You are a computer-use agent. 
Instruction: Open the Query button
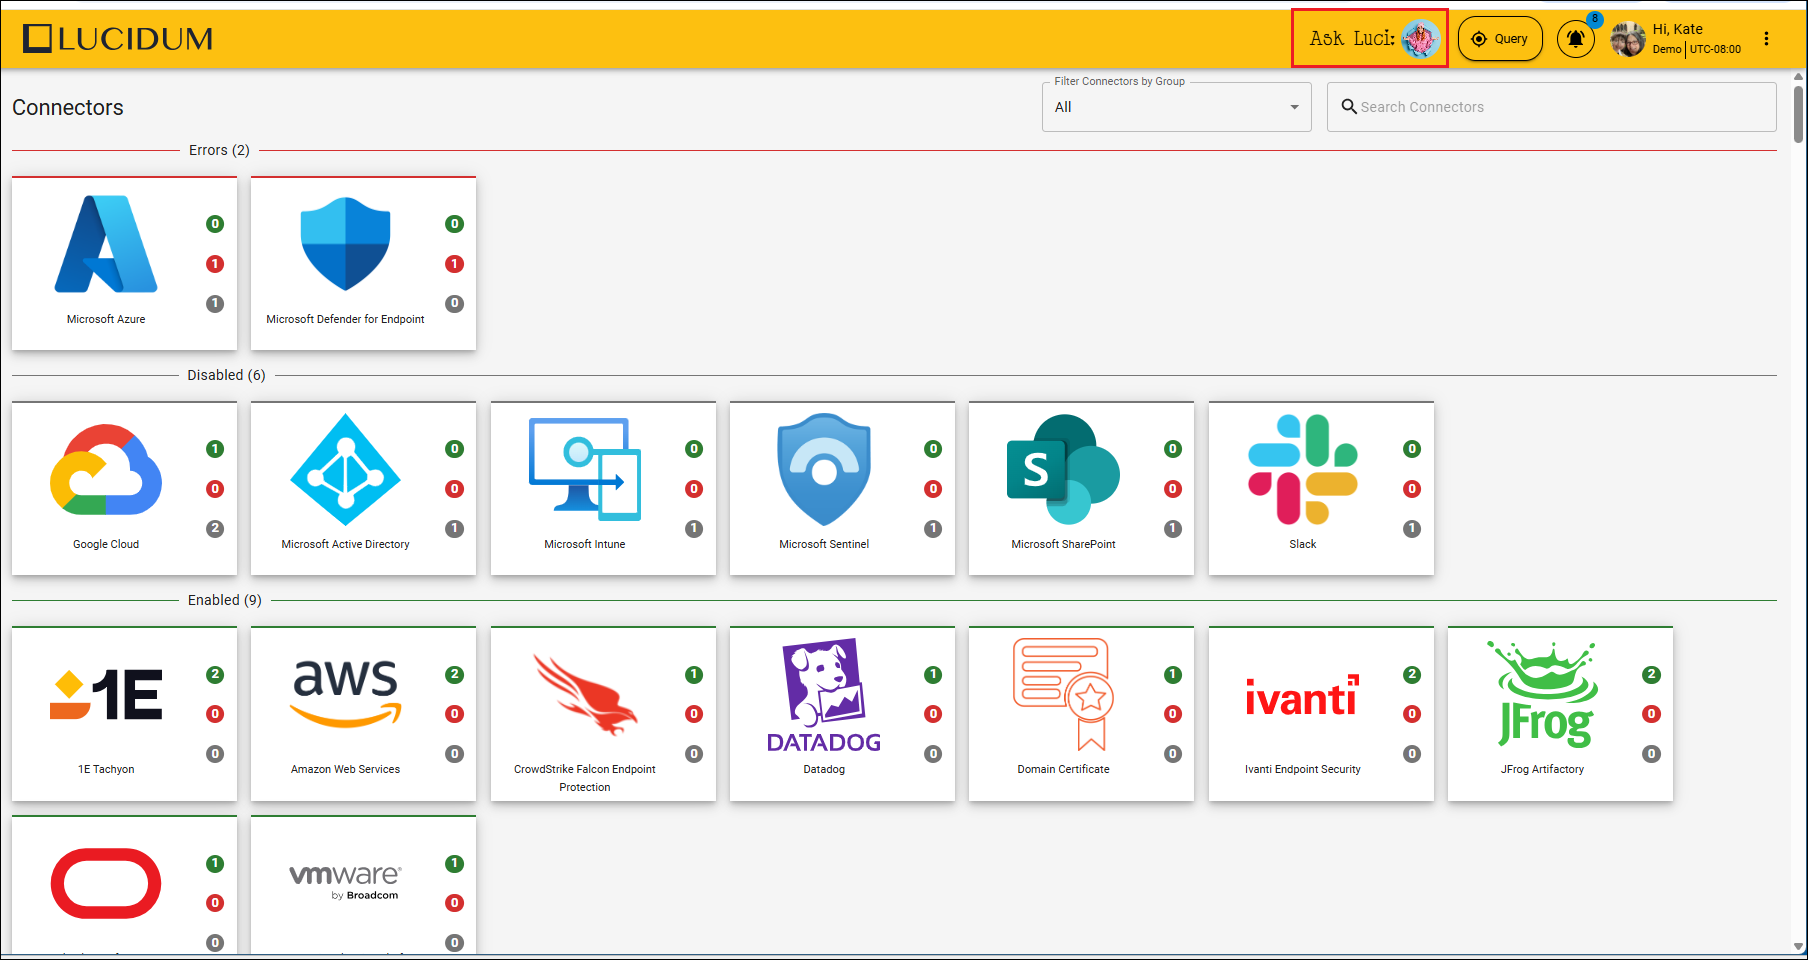tap(1500, 39)
